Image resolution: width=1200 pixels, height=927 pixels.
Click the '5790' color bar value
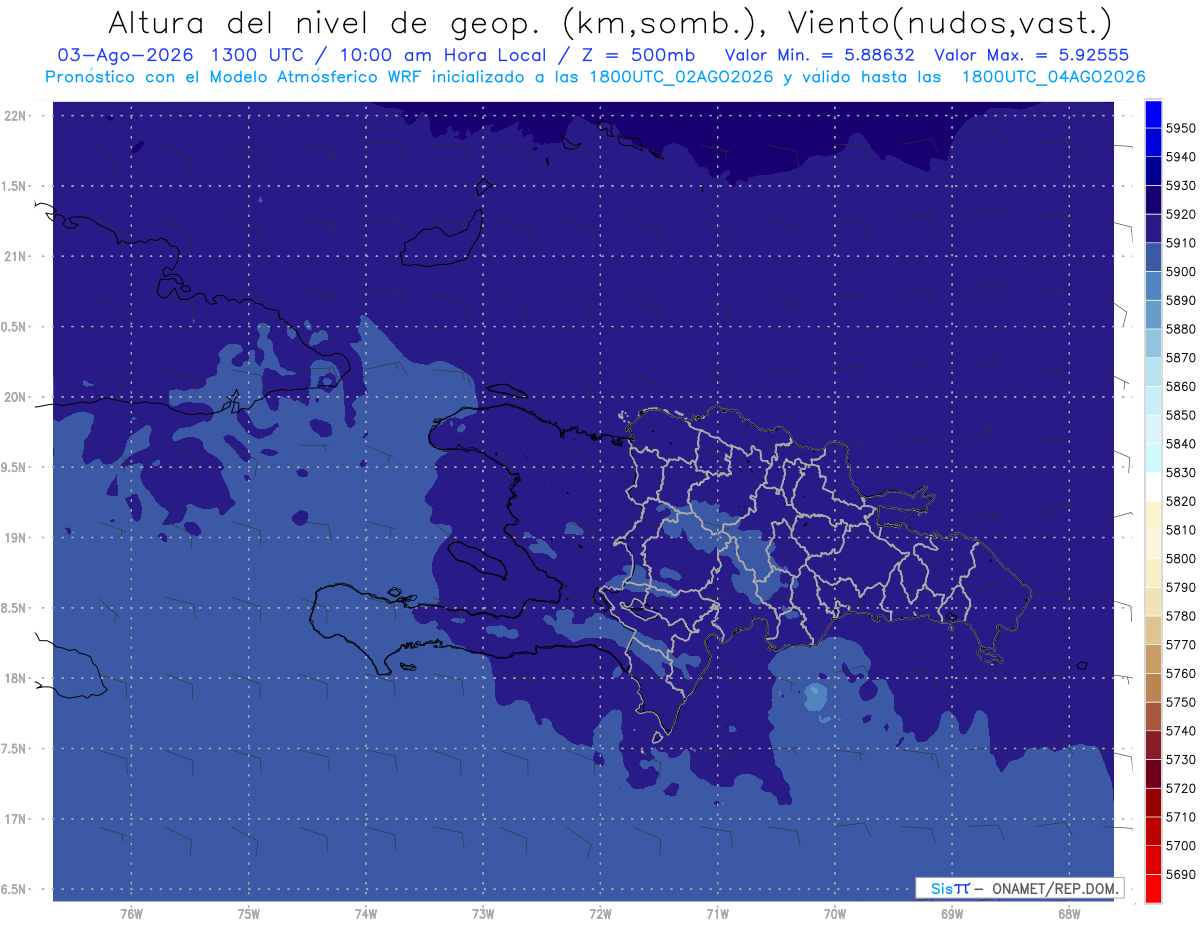[1180, 587]
